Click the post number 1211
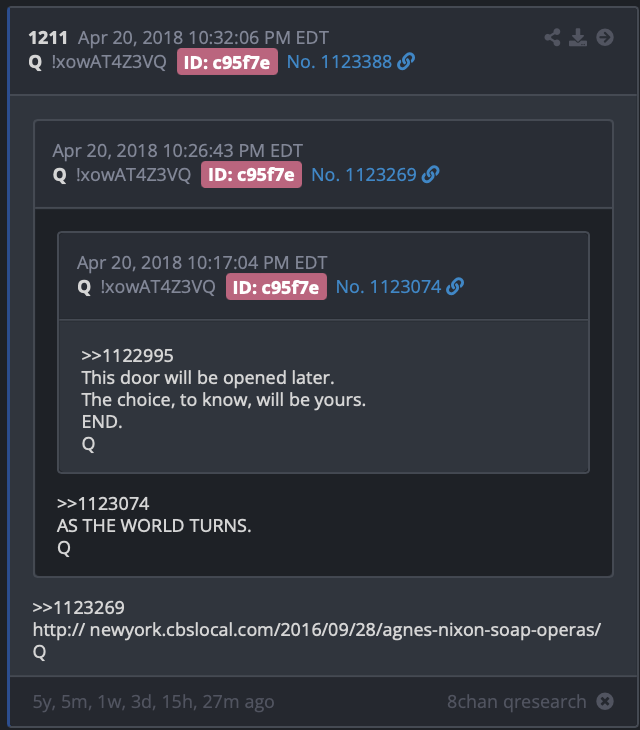640x730 pixels. [48, 38]
